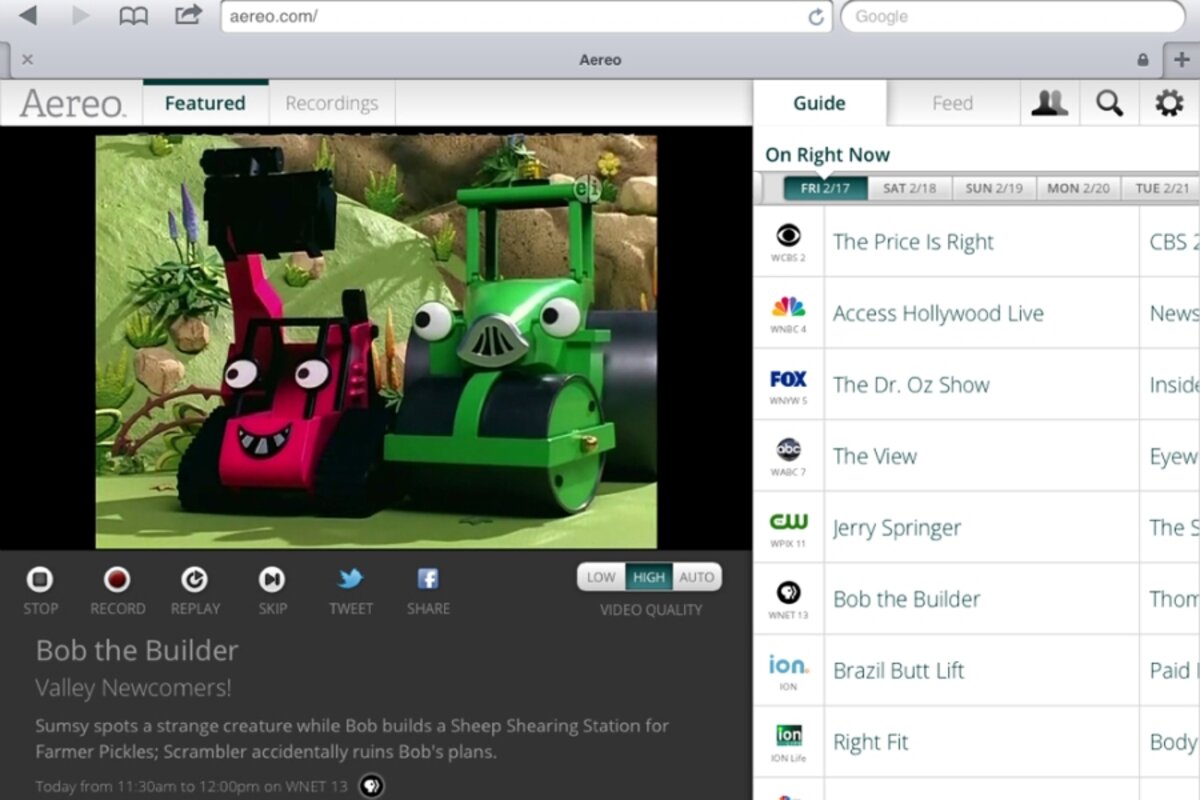The width and height of the screenshot is (1200, 800).
Task: Open the Feed tab
Action: pyautogui.click(x=952, y=103)
